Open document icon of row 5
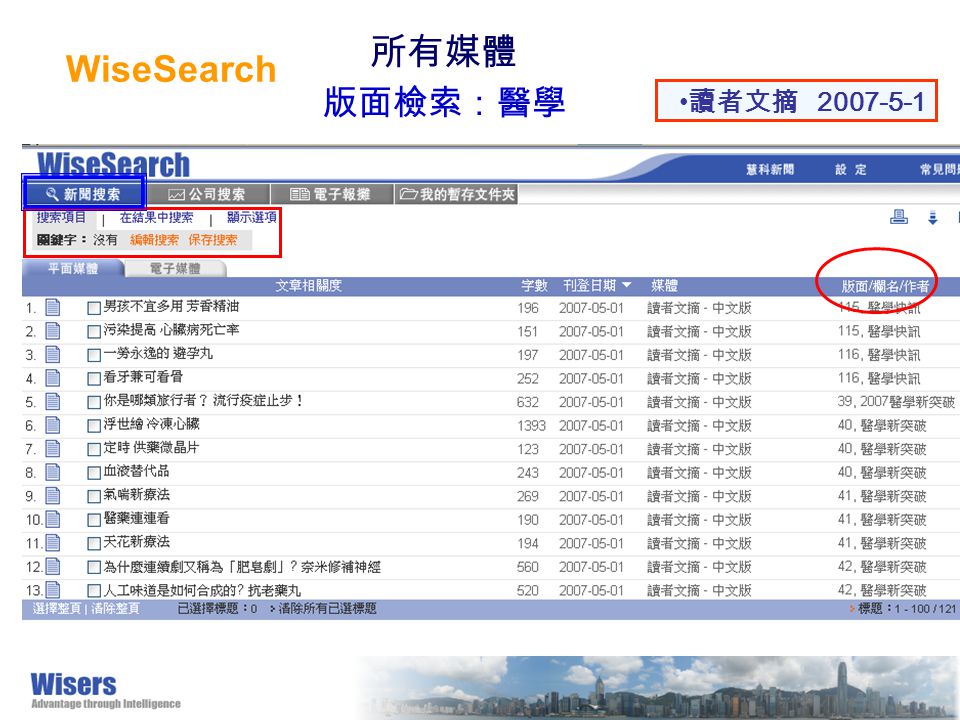 (53, 402)
